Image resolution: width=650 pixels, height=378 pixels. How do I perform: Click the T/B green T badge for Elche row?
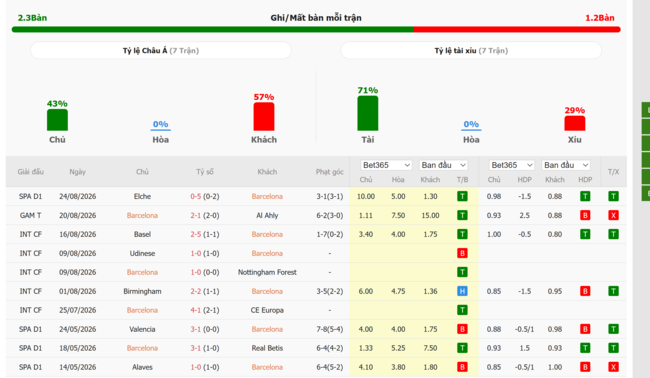[x=462, y=196]
